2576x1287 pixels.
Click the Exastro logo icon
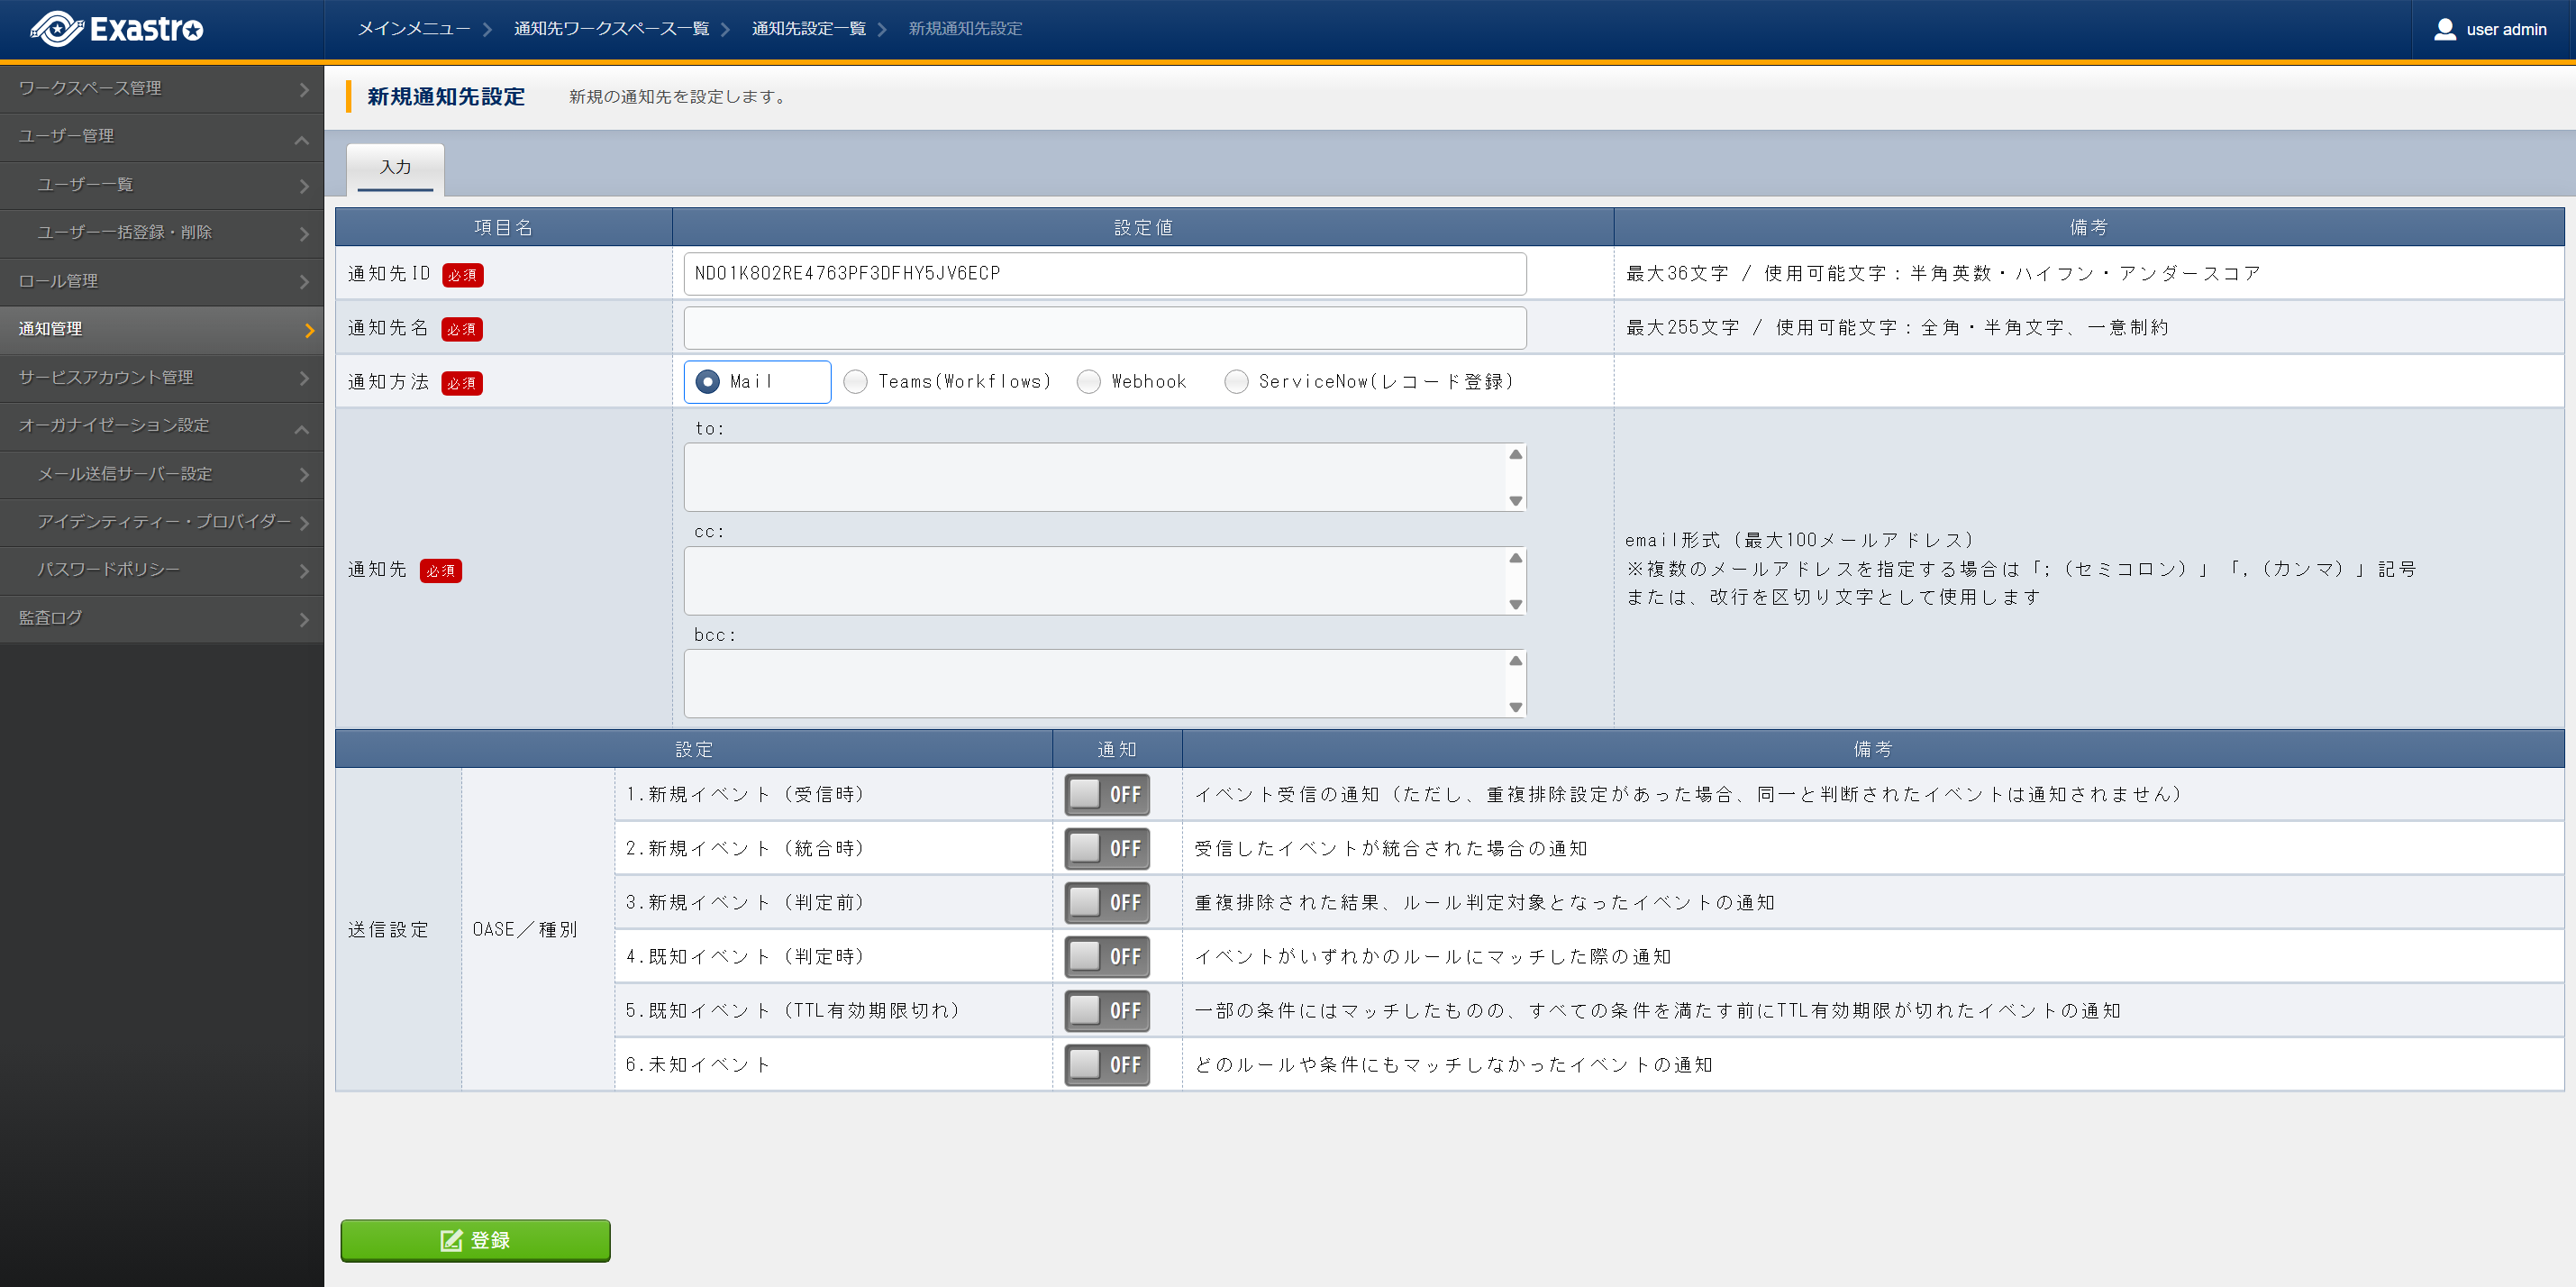pos(56,29)
